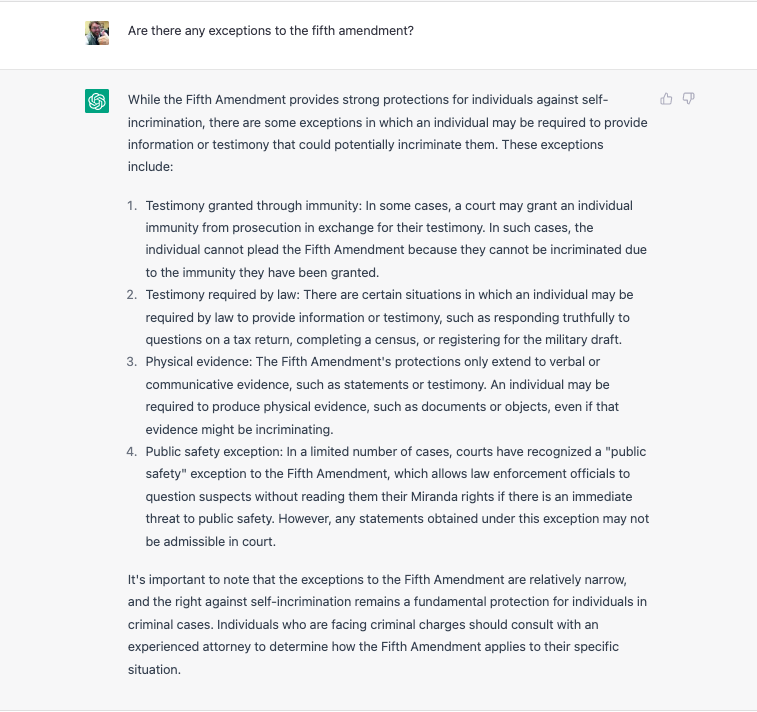Click list number 2 marker
The image size is (757, 712).
(x=132, y=295)
